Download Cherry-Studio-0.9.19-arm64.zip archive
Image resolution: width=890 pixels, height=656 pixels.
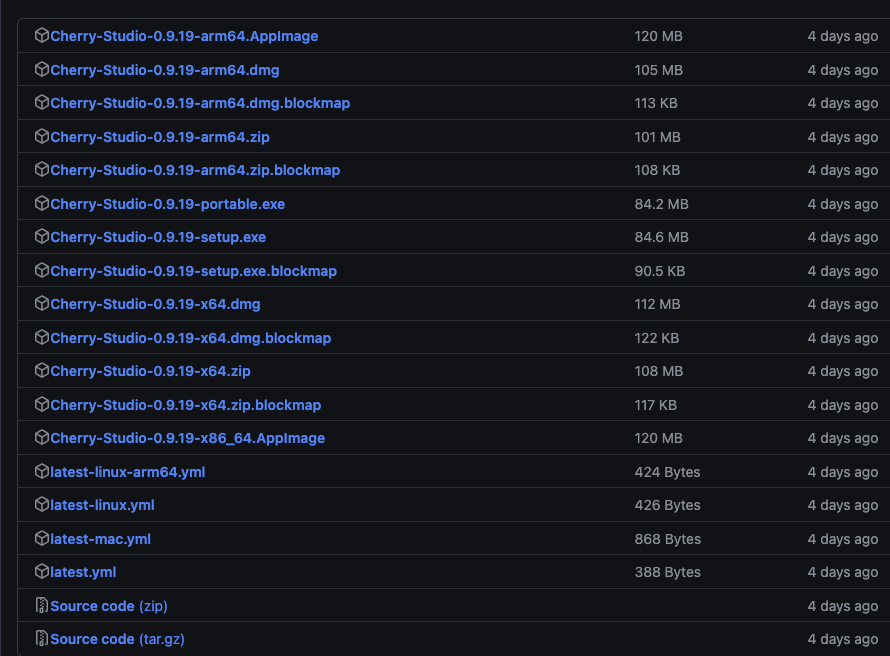coord(160,137)
